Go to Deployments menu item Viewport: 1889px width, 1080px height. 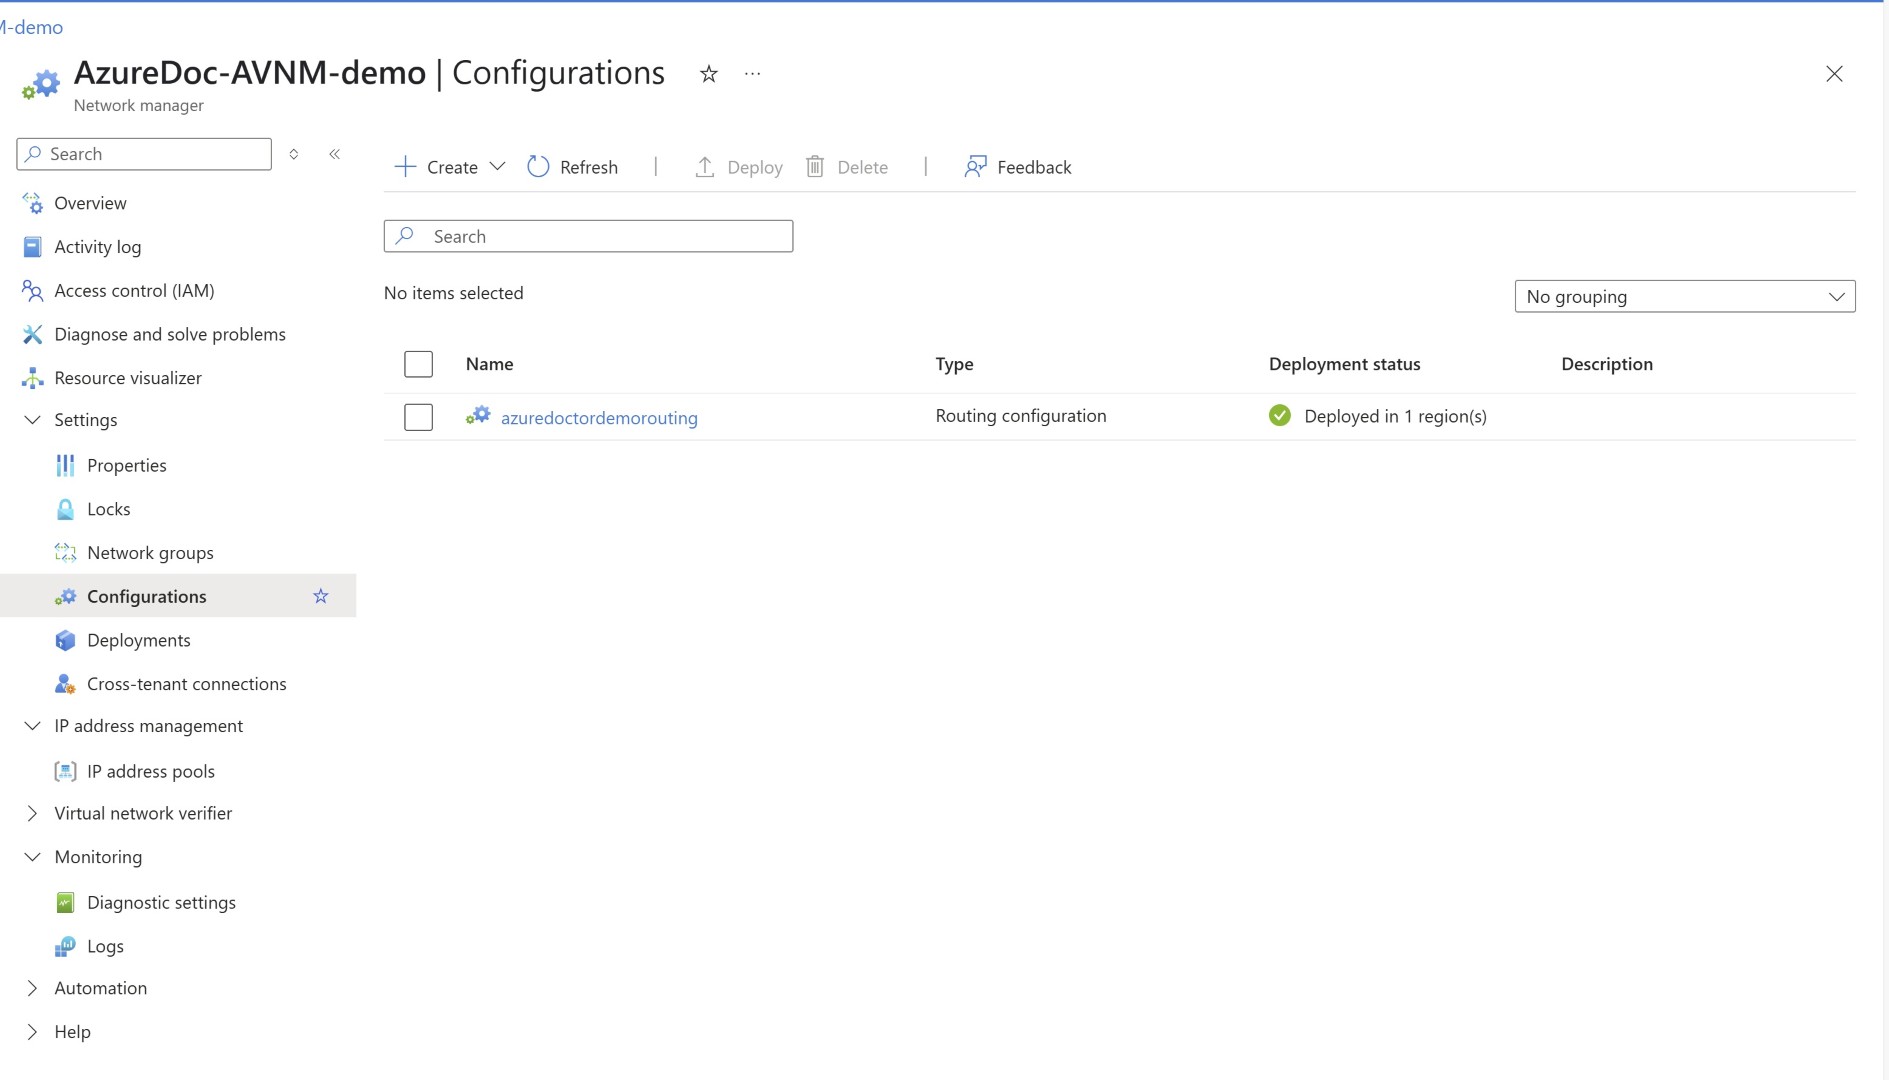[x=138, y=640]
